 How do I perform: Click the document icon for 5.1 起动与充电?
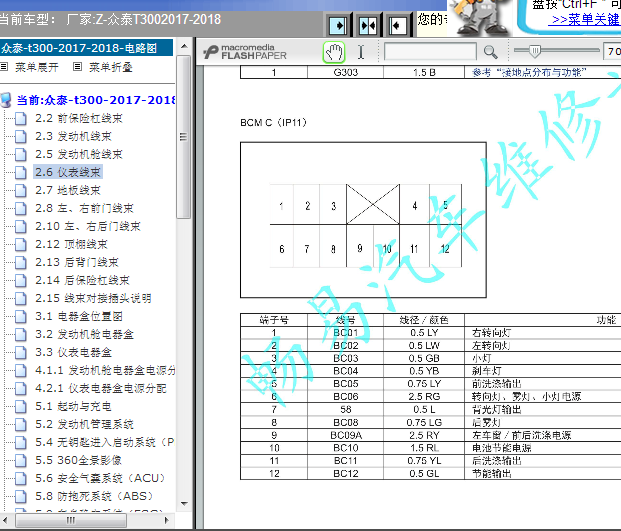[21, 406]
